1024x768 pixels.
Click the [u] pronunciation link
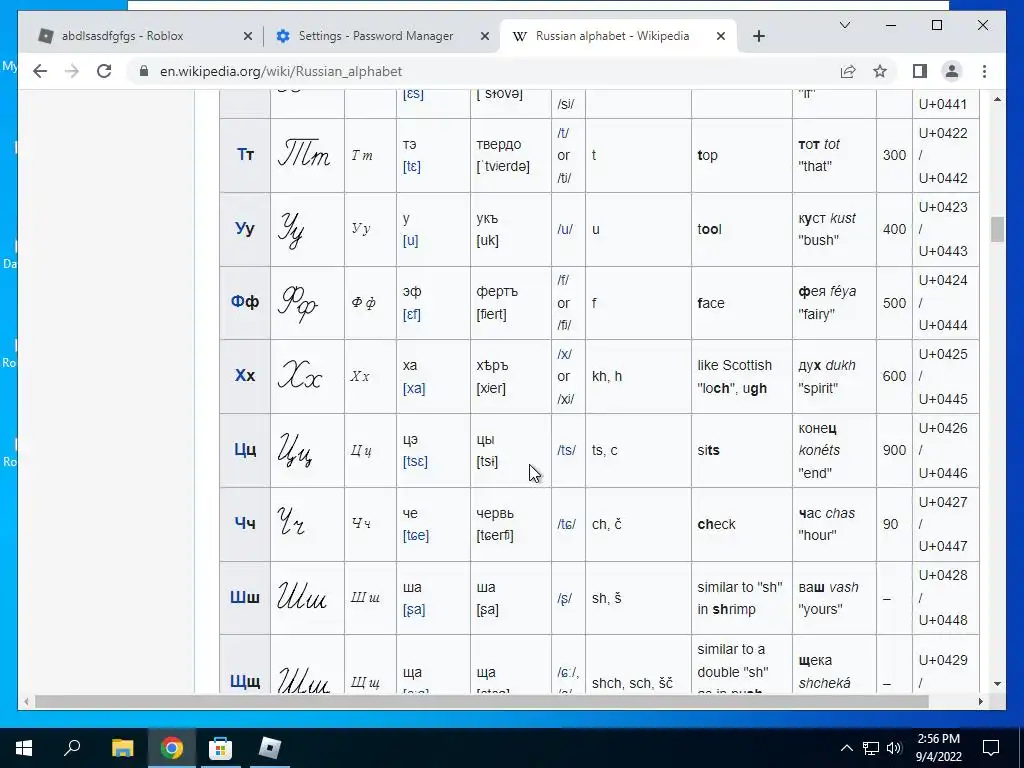pos(410,240)
